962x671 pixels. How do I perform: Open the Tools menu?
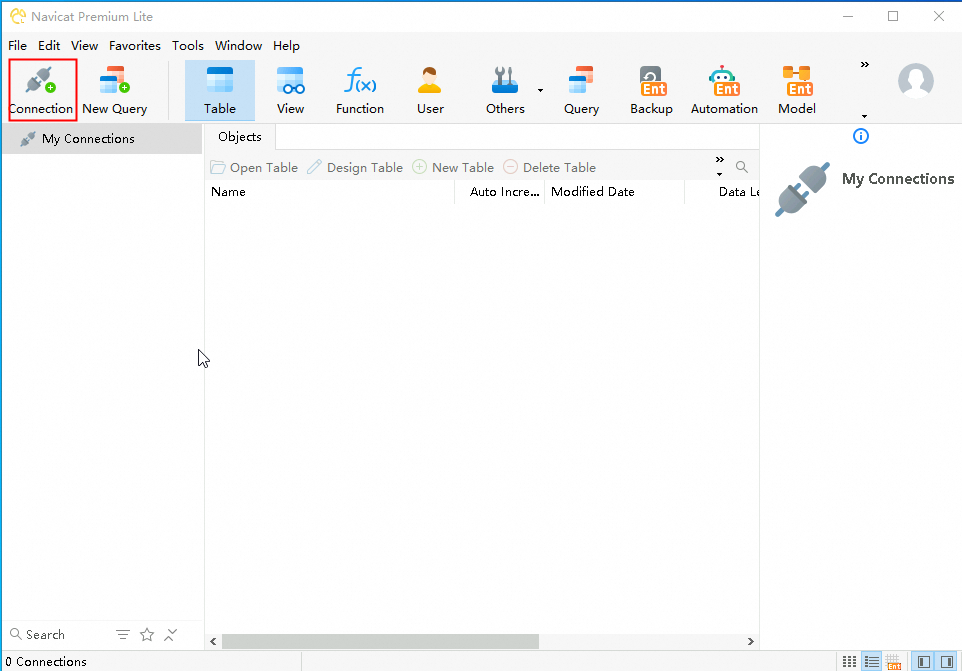[187, 45]
